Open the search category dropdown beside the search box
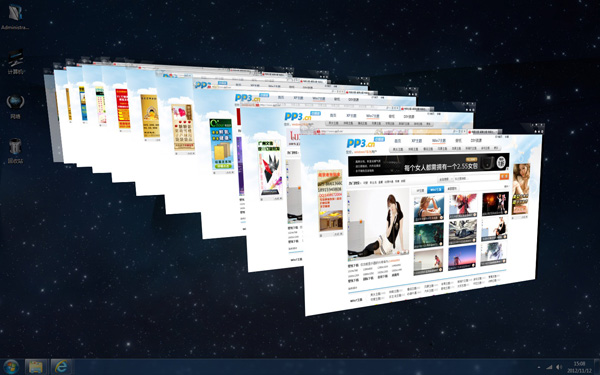600x375 pixels. pos(445,179)
